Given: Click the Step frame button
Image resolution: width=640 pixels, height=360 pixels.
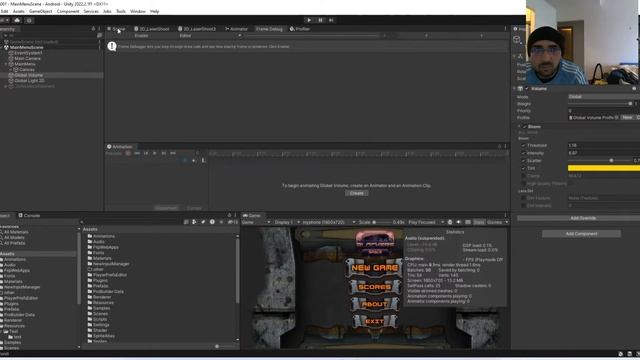Looking at the screenshot, I should (331, 20).
